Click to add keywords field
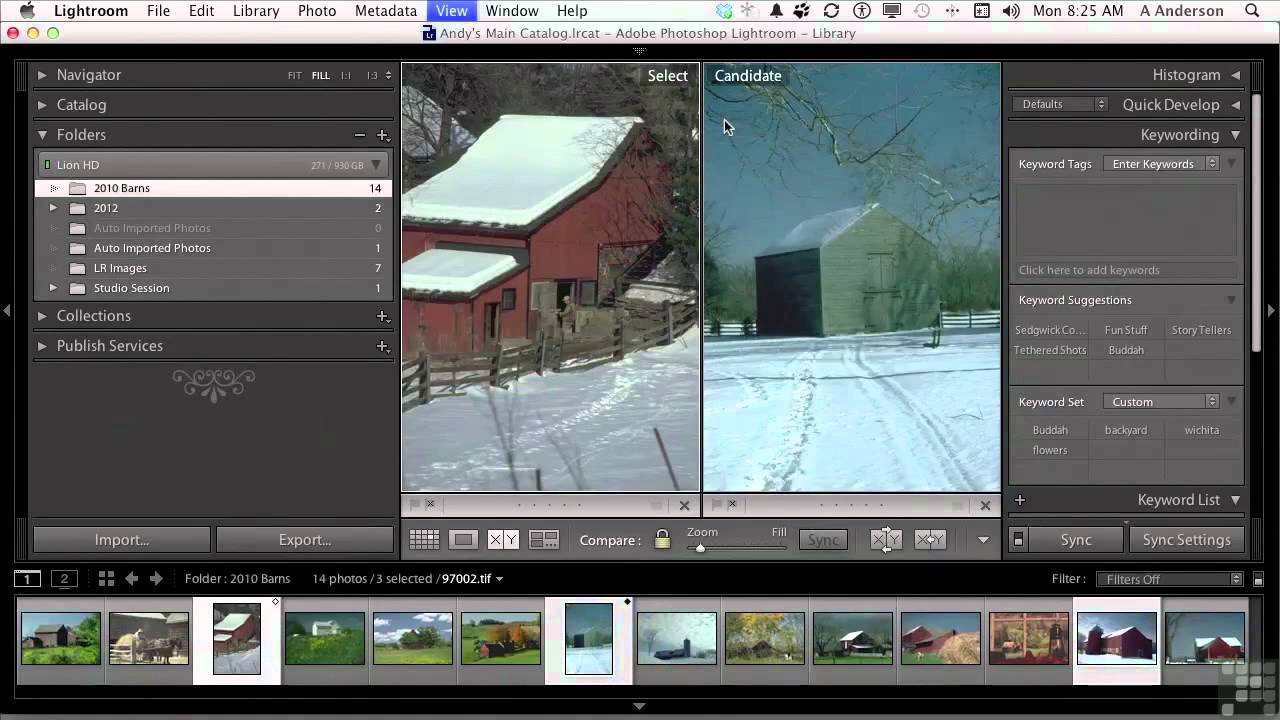This screenshot has height=720, width=1280. 1127,270
